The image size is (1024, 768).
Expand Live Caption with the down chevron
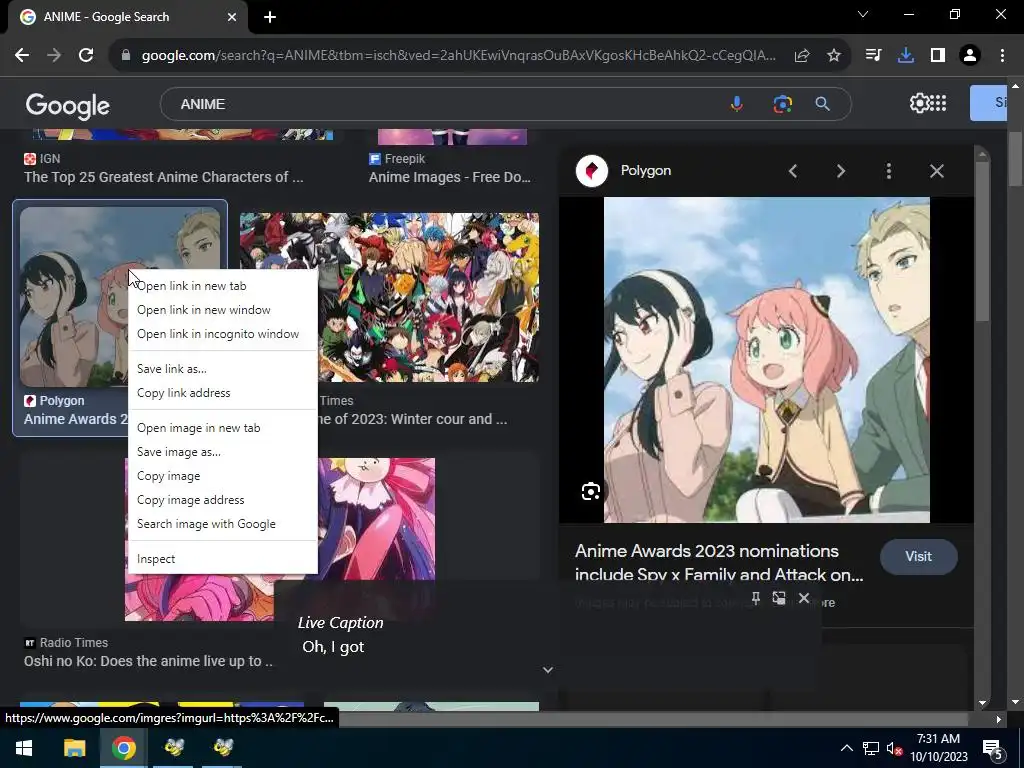548,669
